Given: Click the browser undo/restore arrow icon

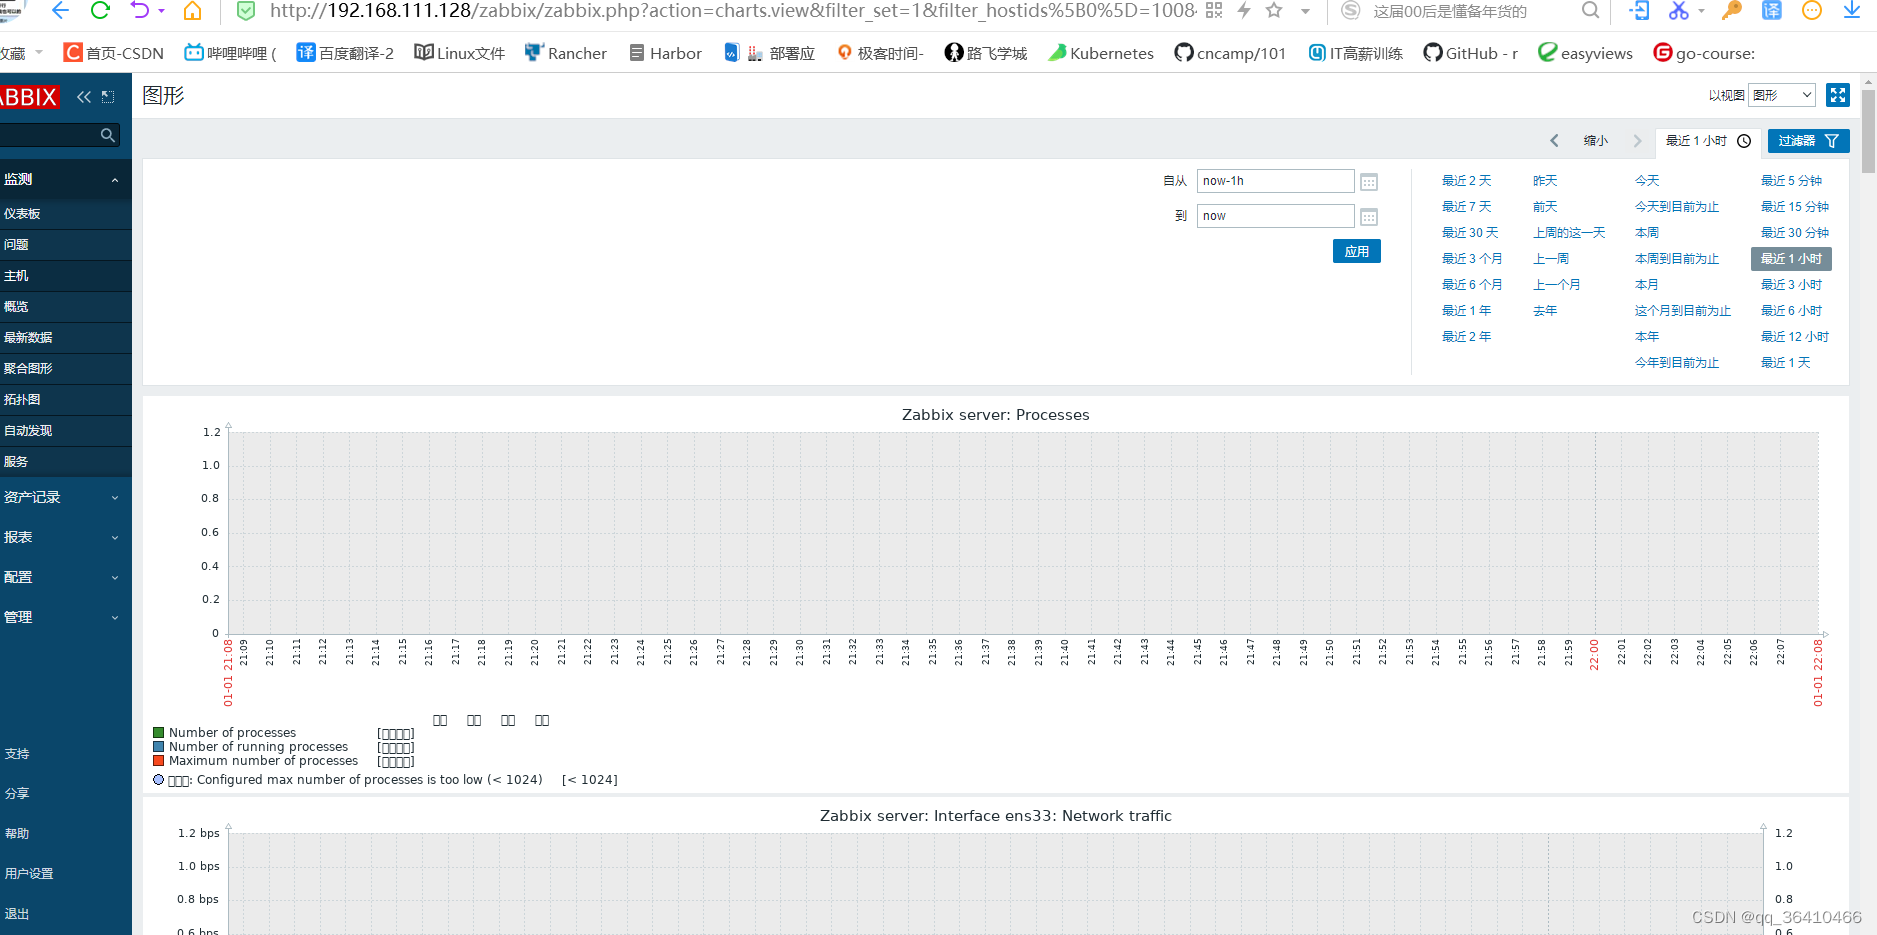Looking at the screenshot, I should coord(140,11).
